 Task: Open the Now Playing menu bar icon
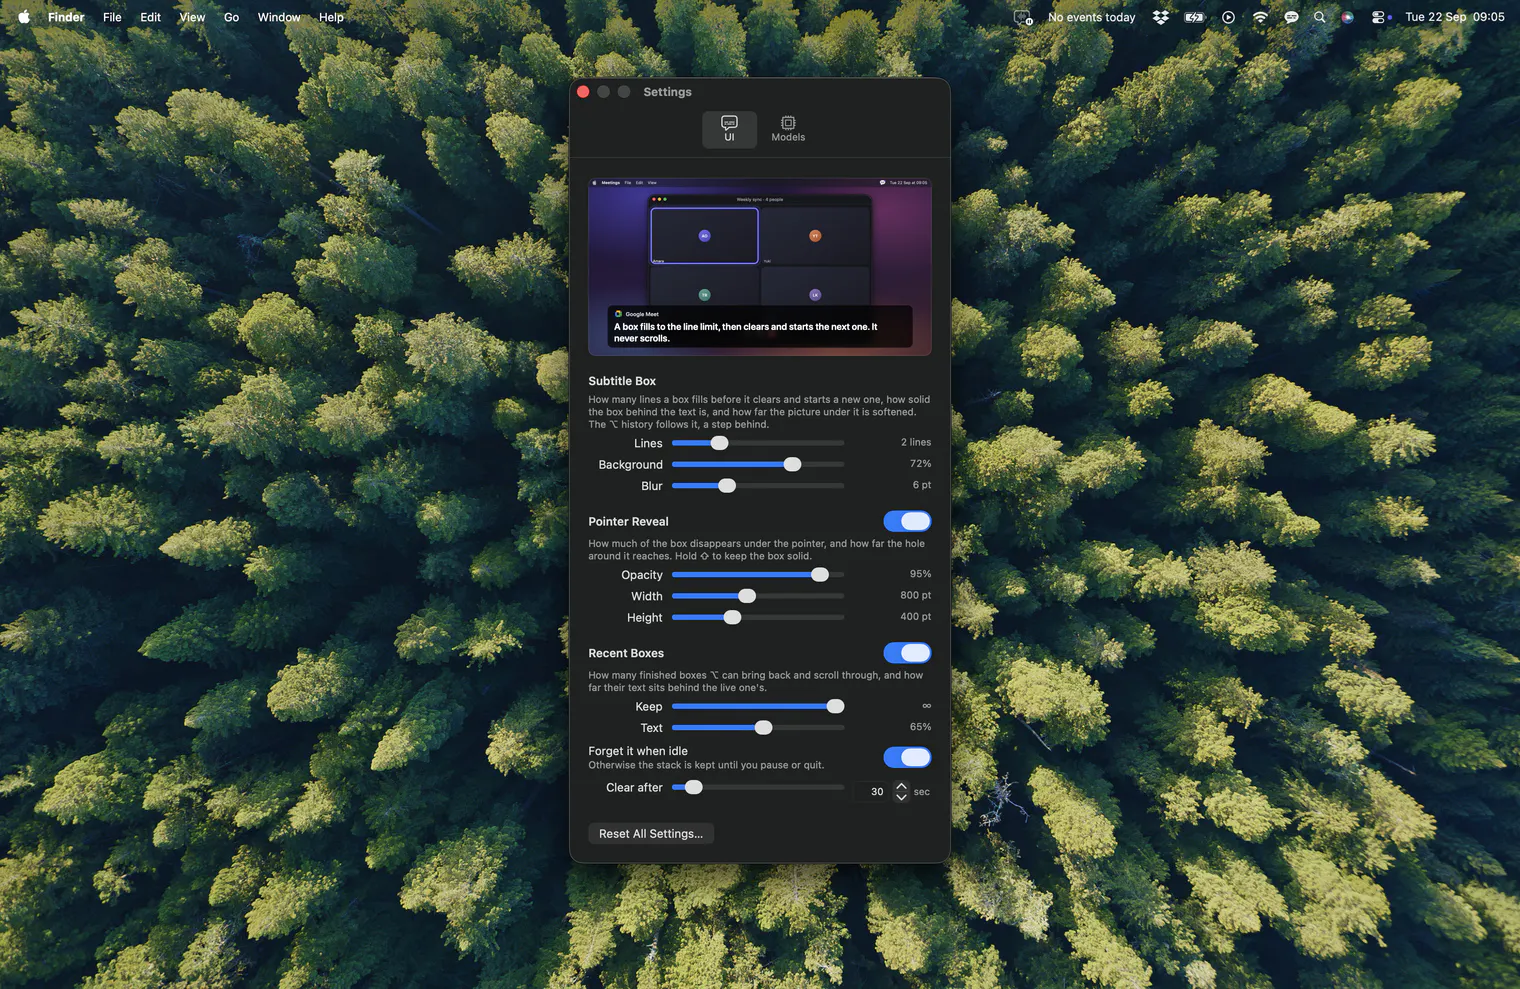coord(1228,17)
